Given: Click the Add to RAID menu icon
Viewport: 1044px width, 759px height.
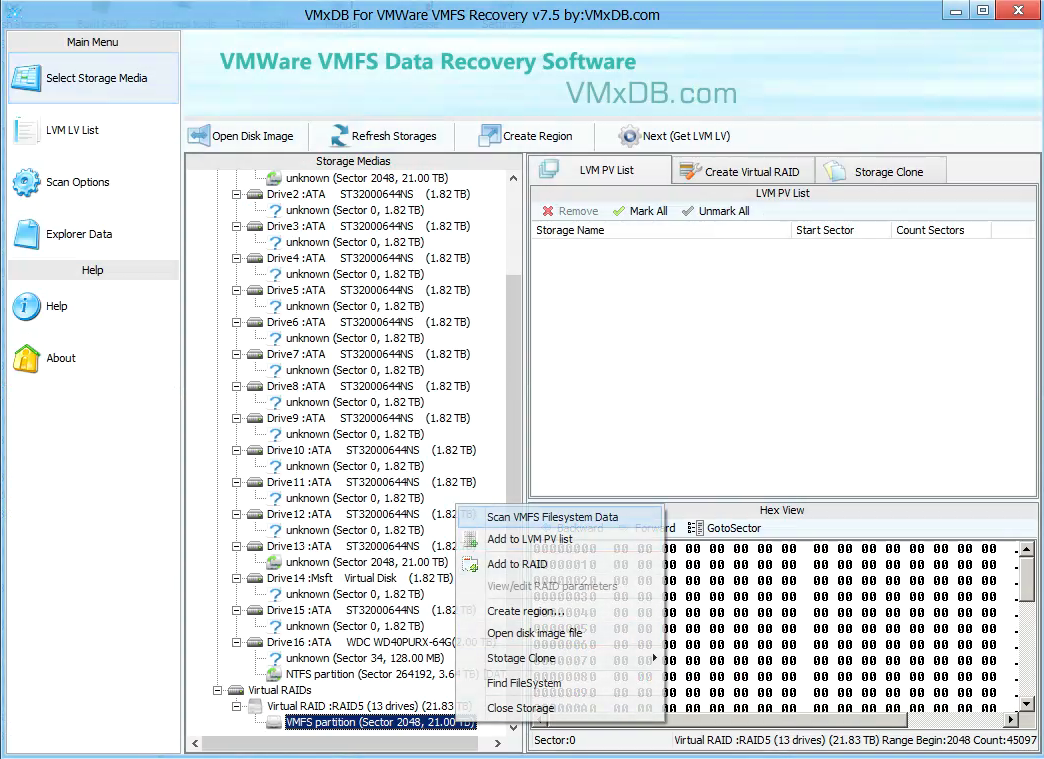Looking at the screenshot, I should 471,564.
